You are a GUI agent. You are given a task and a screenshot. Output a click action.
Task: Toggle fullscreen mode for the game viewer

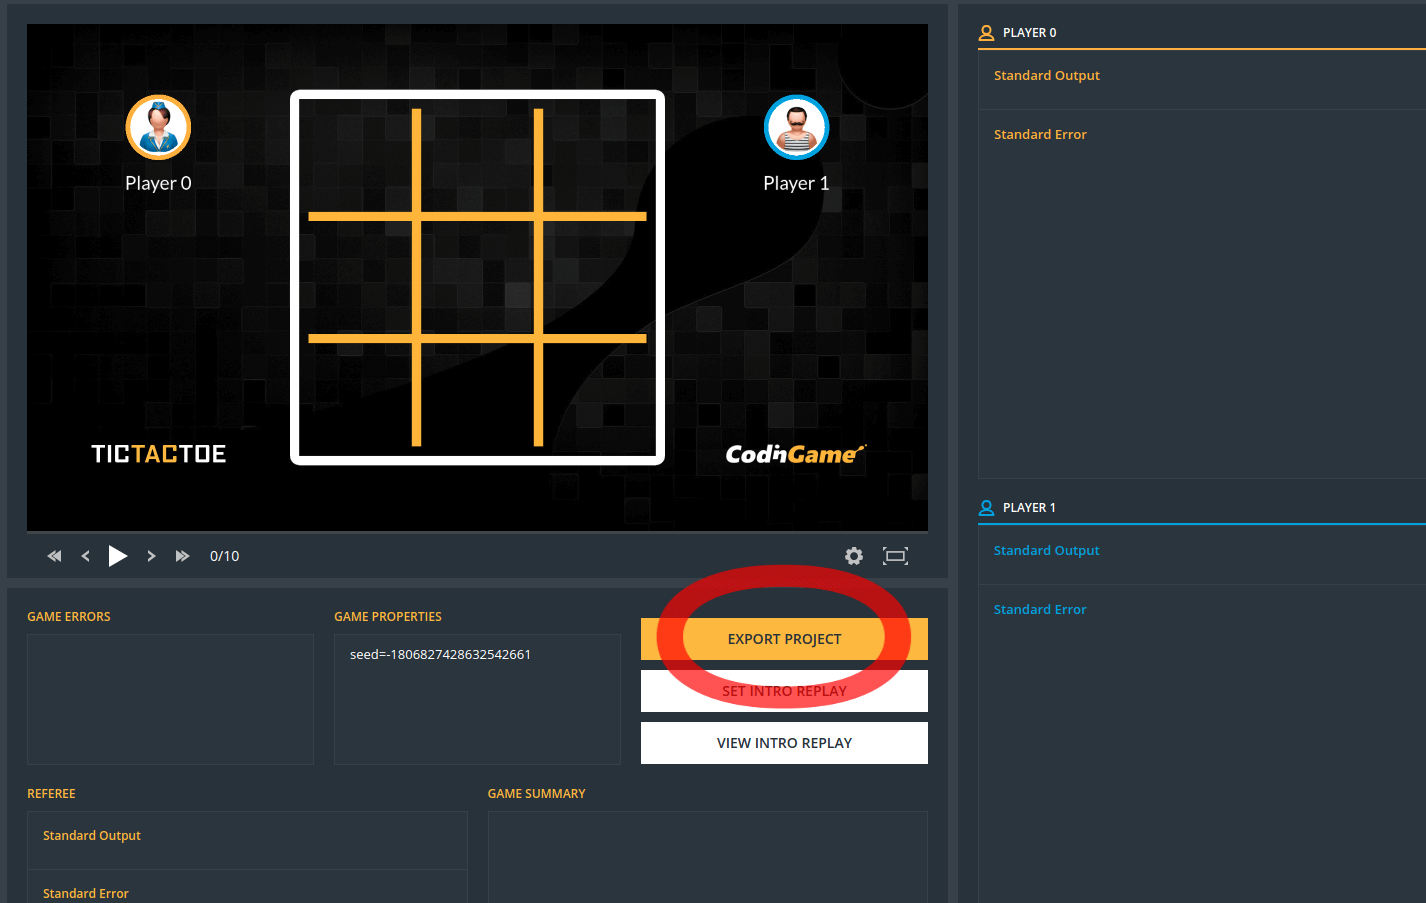coord(895,556)
